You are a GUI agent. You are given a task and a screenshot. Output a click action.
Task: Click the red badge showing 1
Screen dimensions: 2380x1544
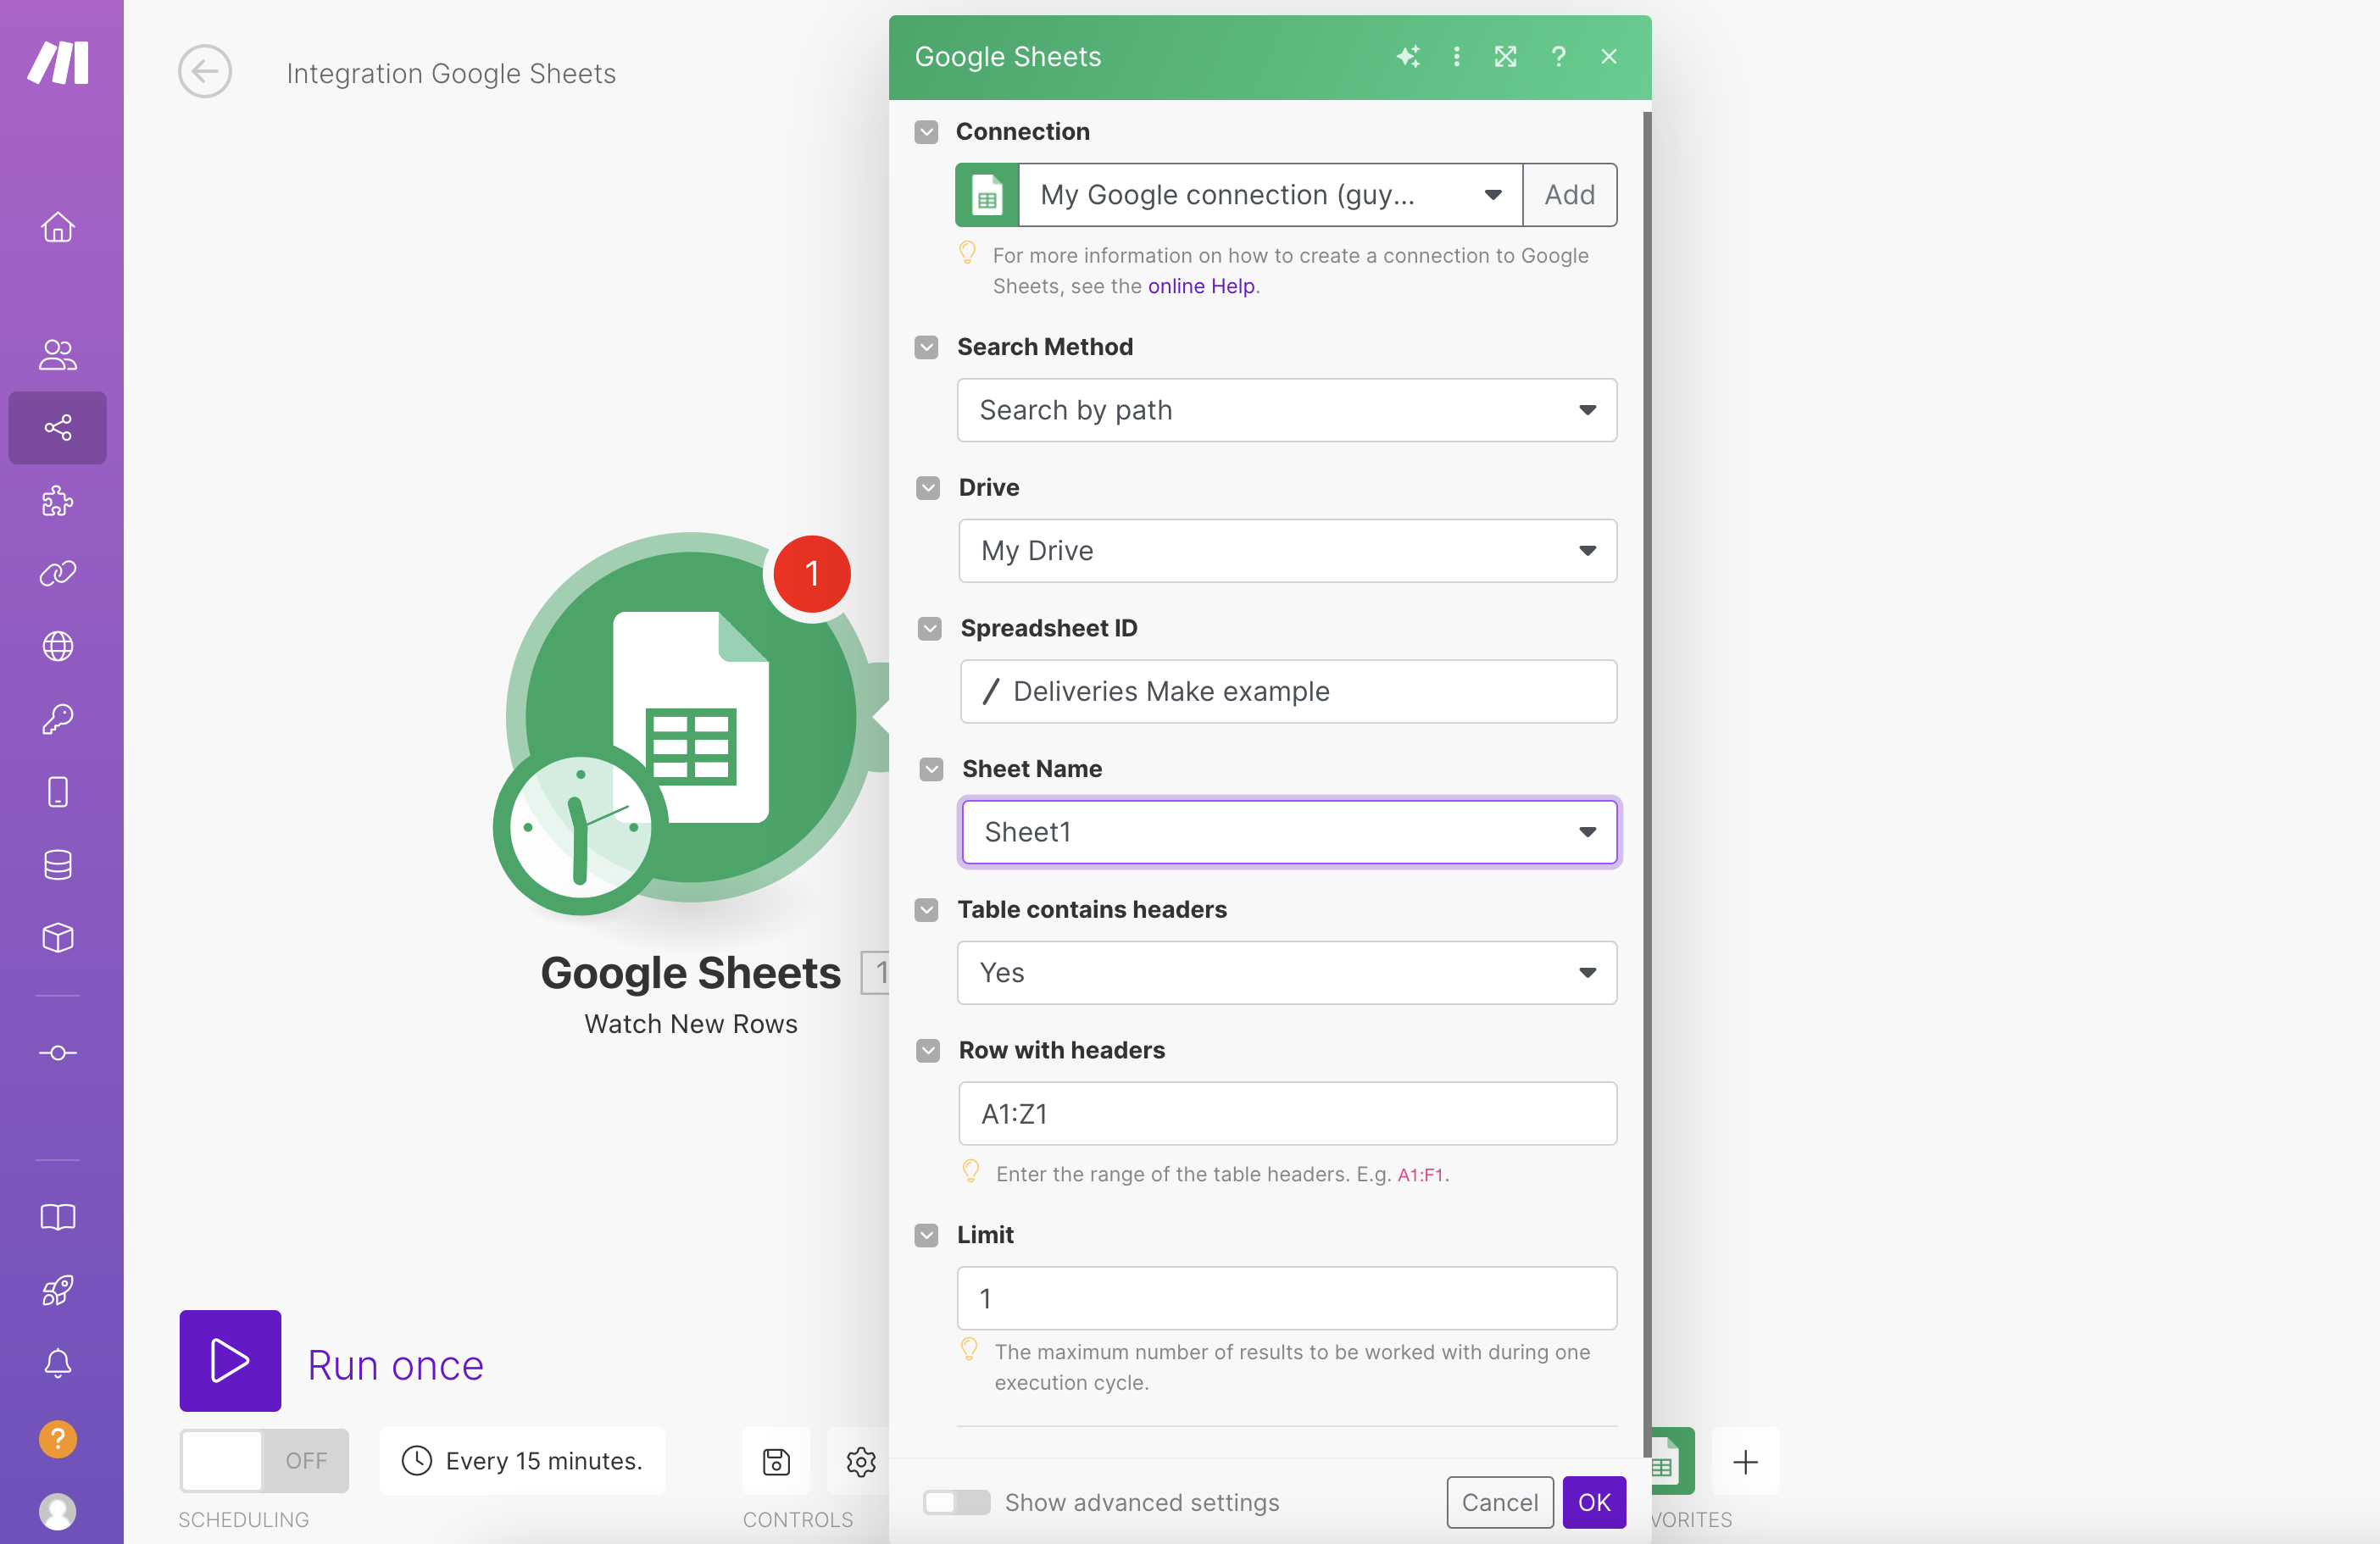tap(812, 574)
